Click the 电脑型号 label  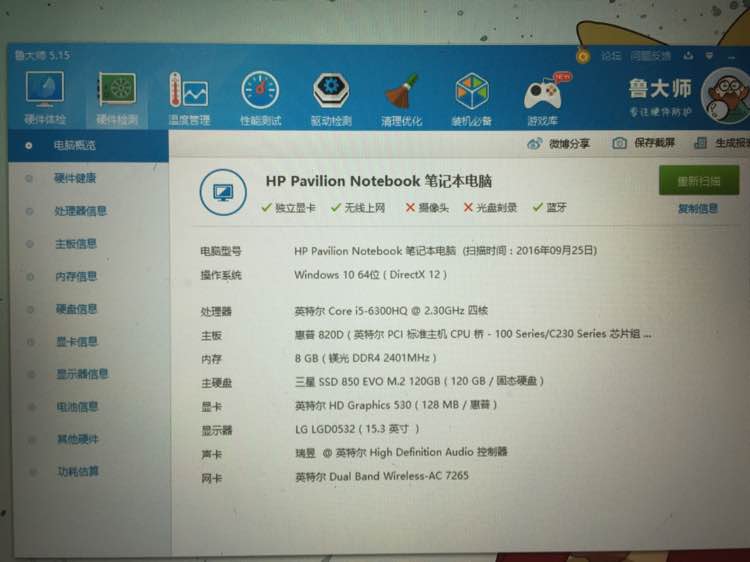[x=221, y=251]
